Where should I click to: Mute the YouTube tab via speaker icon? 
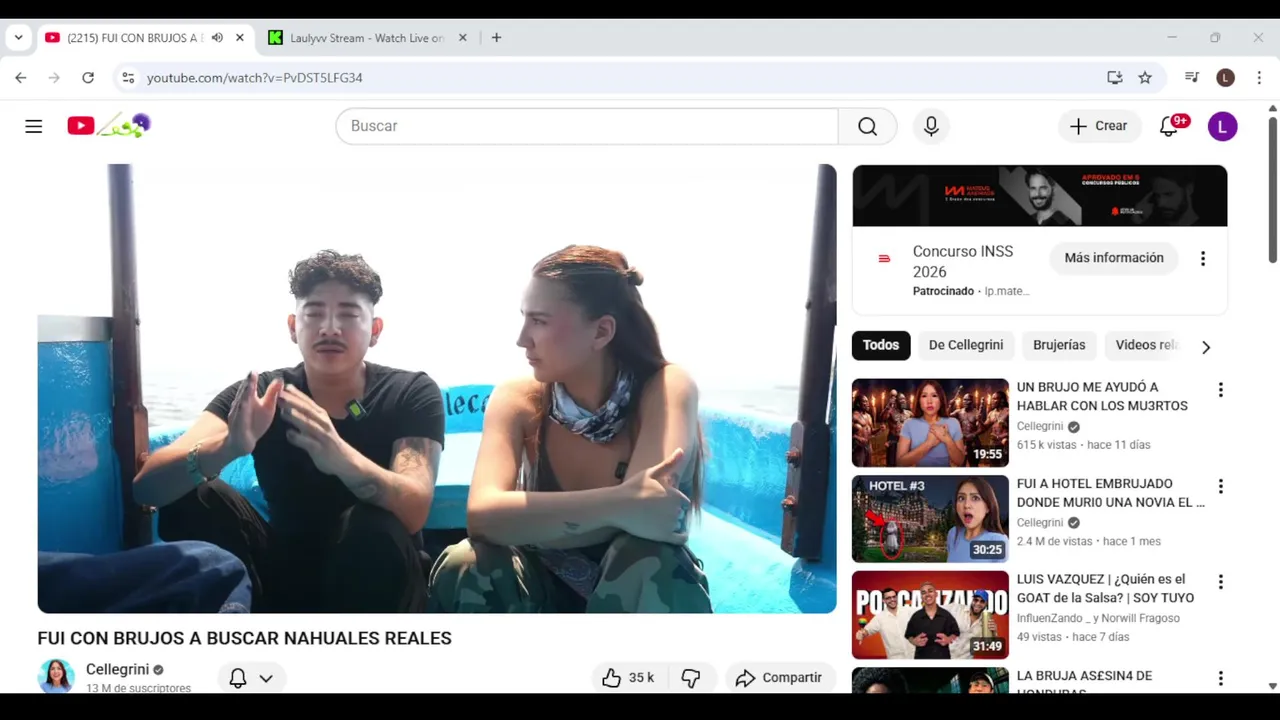point(217,38)
